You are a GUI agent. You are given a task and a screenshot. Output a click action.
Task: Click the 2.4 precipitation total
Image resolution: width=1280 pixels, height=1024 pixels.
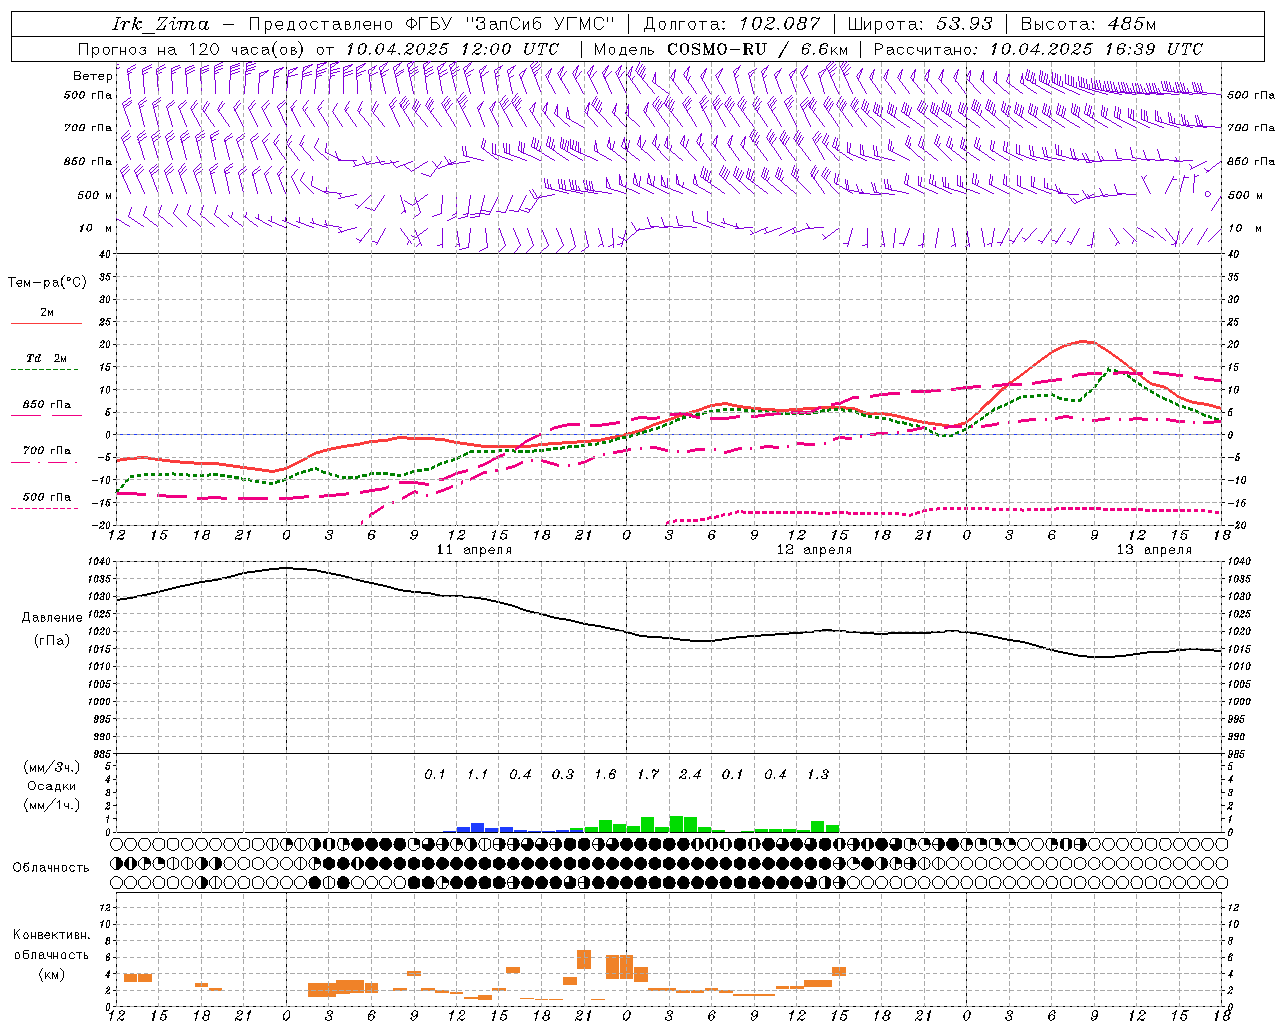[690, 774]
